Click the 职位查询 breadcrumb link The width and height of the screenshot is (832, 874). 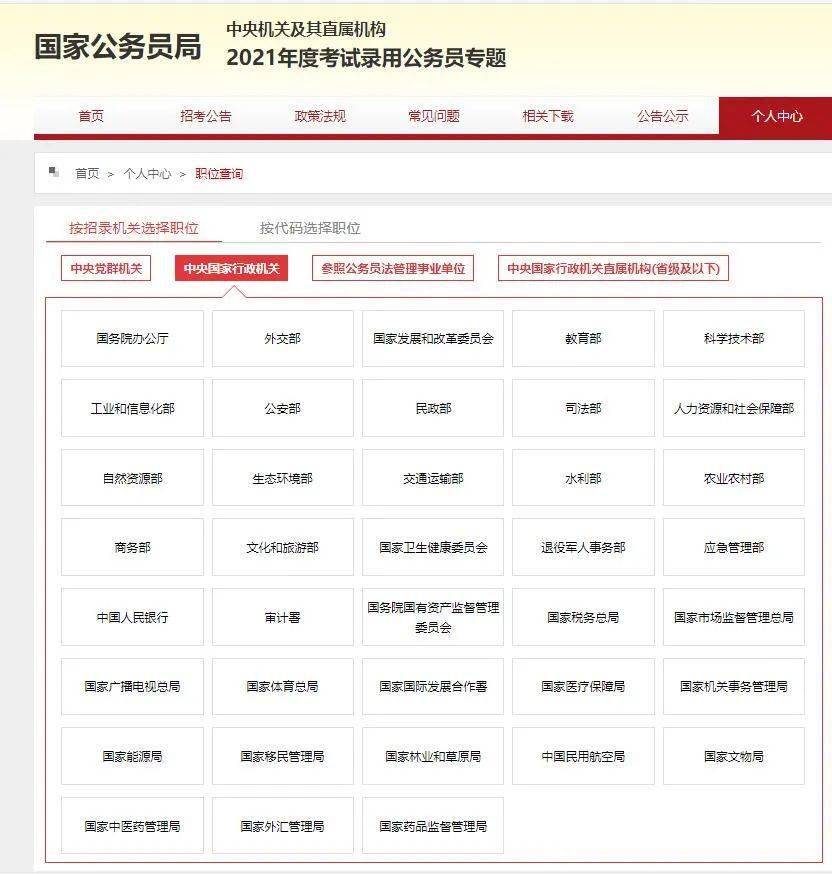click(x=219, y=174)
